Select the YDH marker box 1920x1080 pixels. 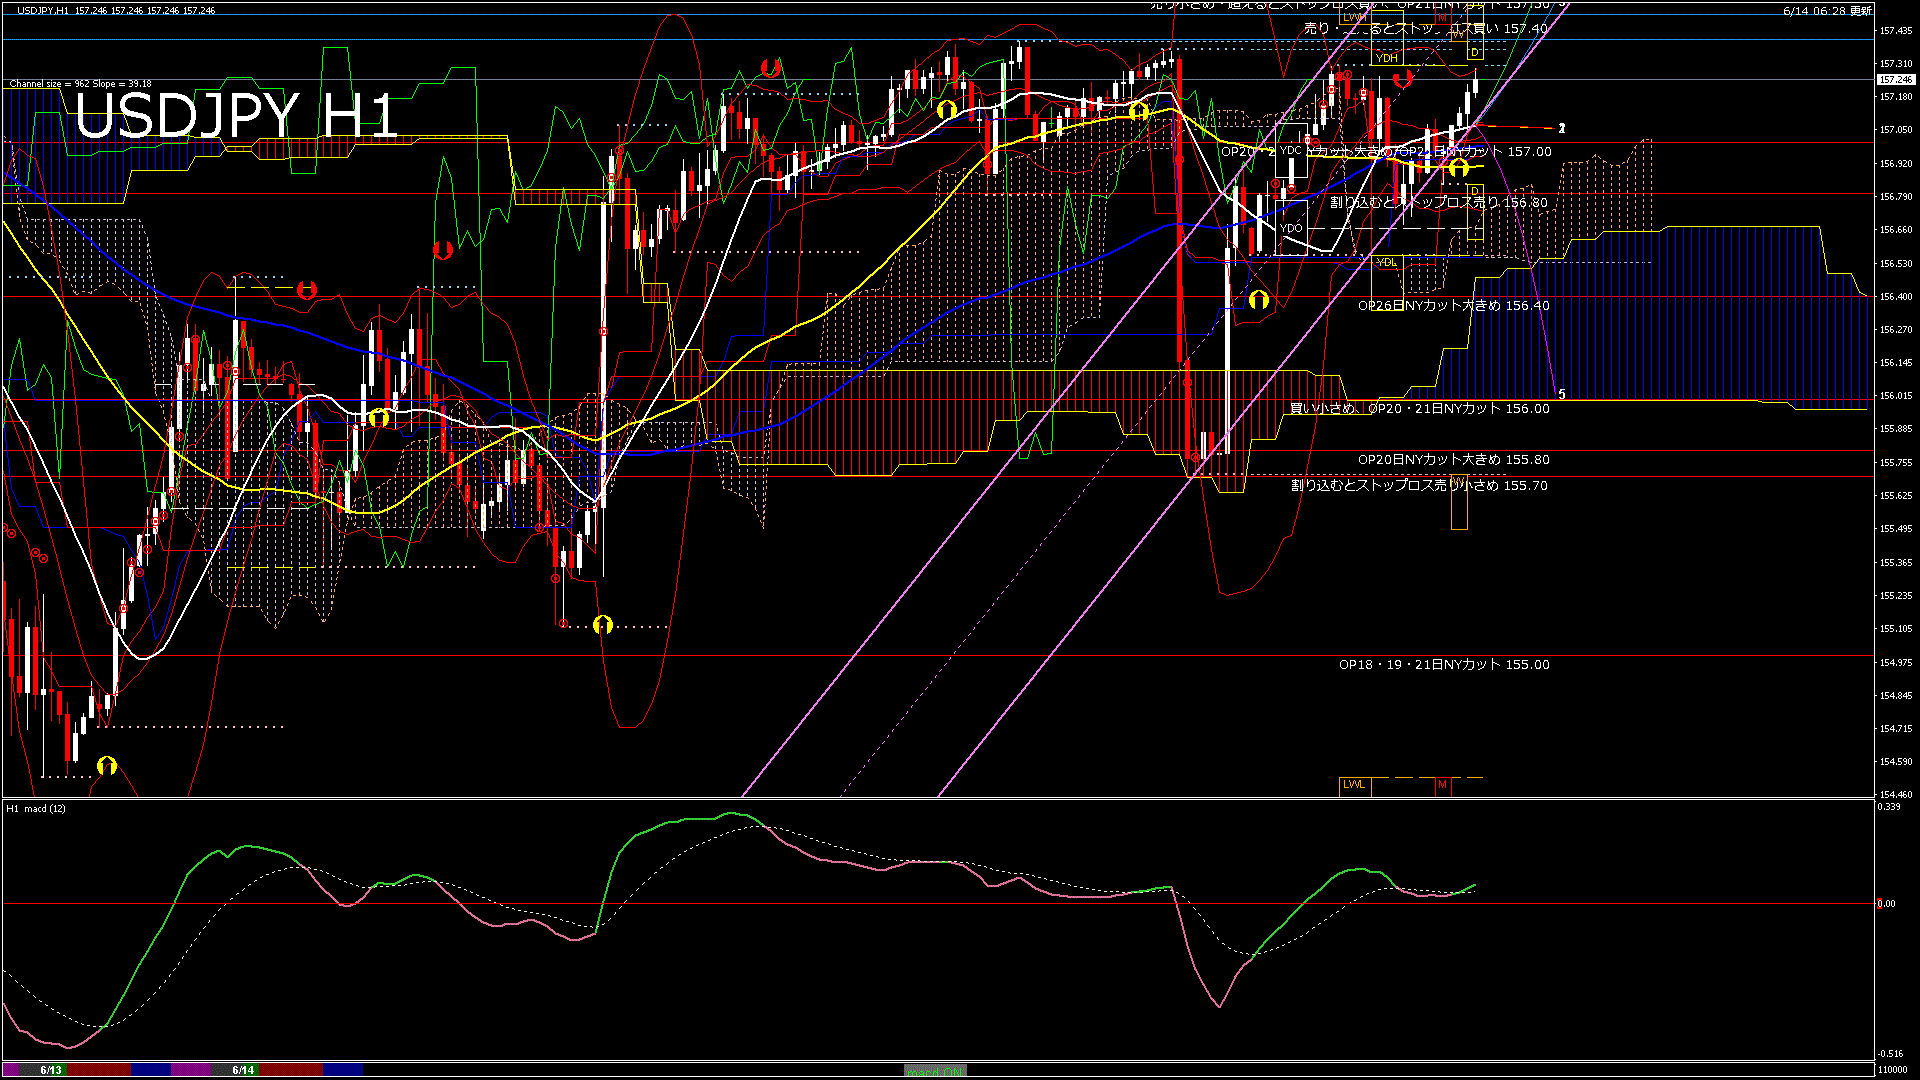pyautogui.click(x=1387, y=58)
